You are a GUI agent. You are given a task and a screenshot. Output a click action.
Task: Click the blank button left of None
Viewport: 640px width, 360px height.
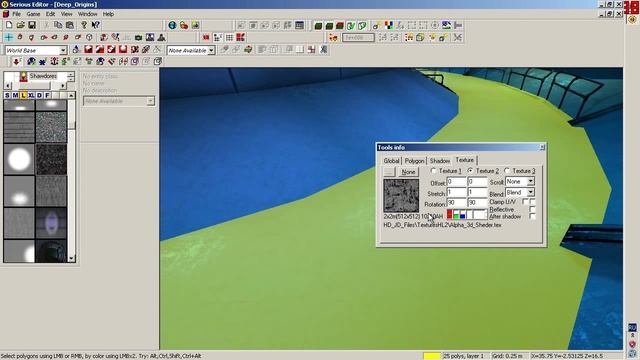tap(389, 172)
